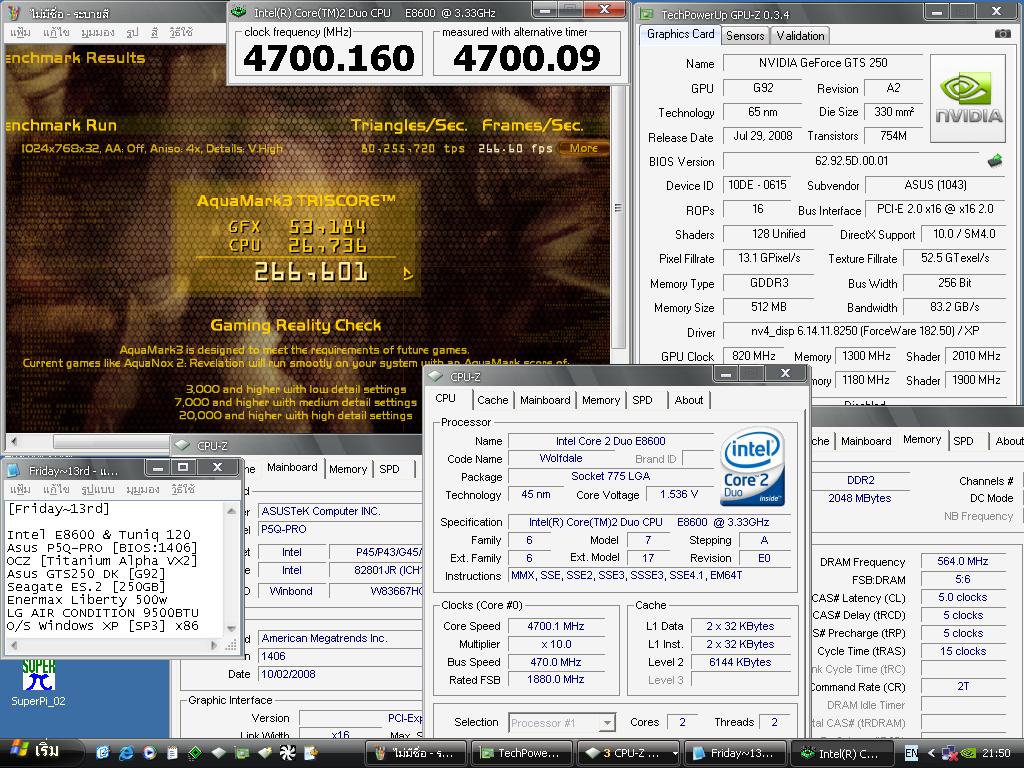Switch to Intel(R) C... taskbar button

coord(842,753)
